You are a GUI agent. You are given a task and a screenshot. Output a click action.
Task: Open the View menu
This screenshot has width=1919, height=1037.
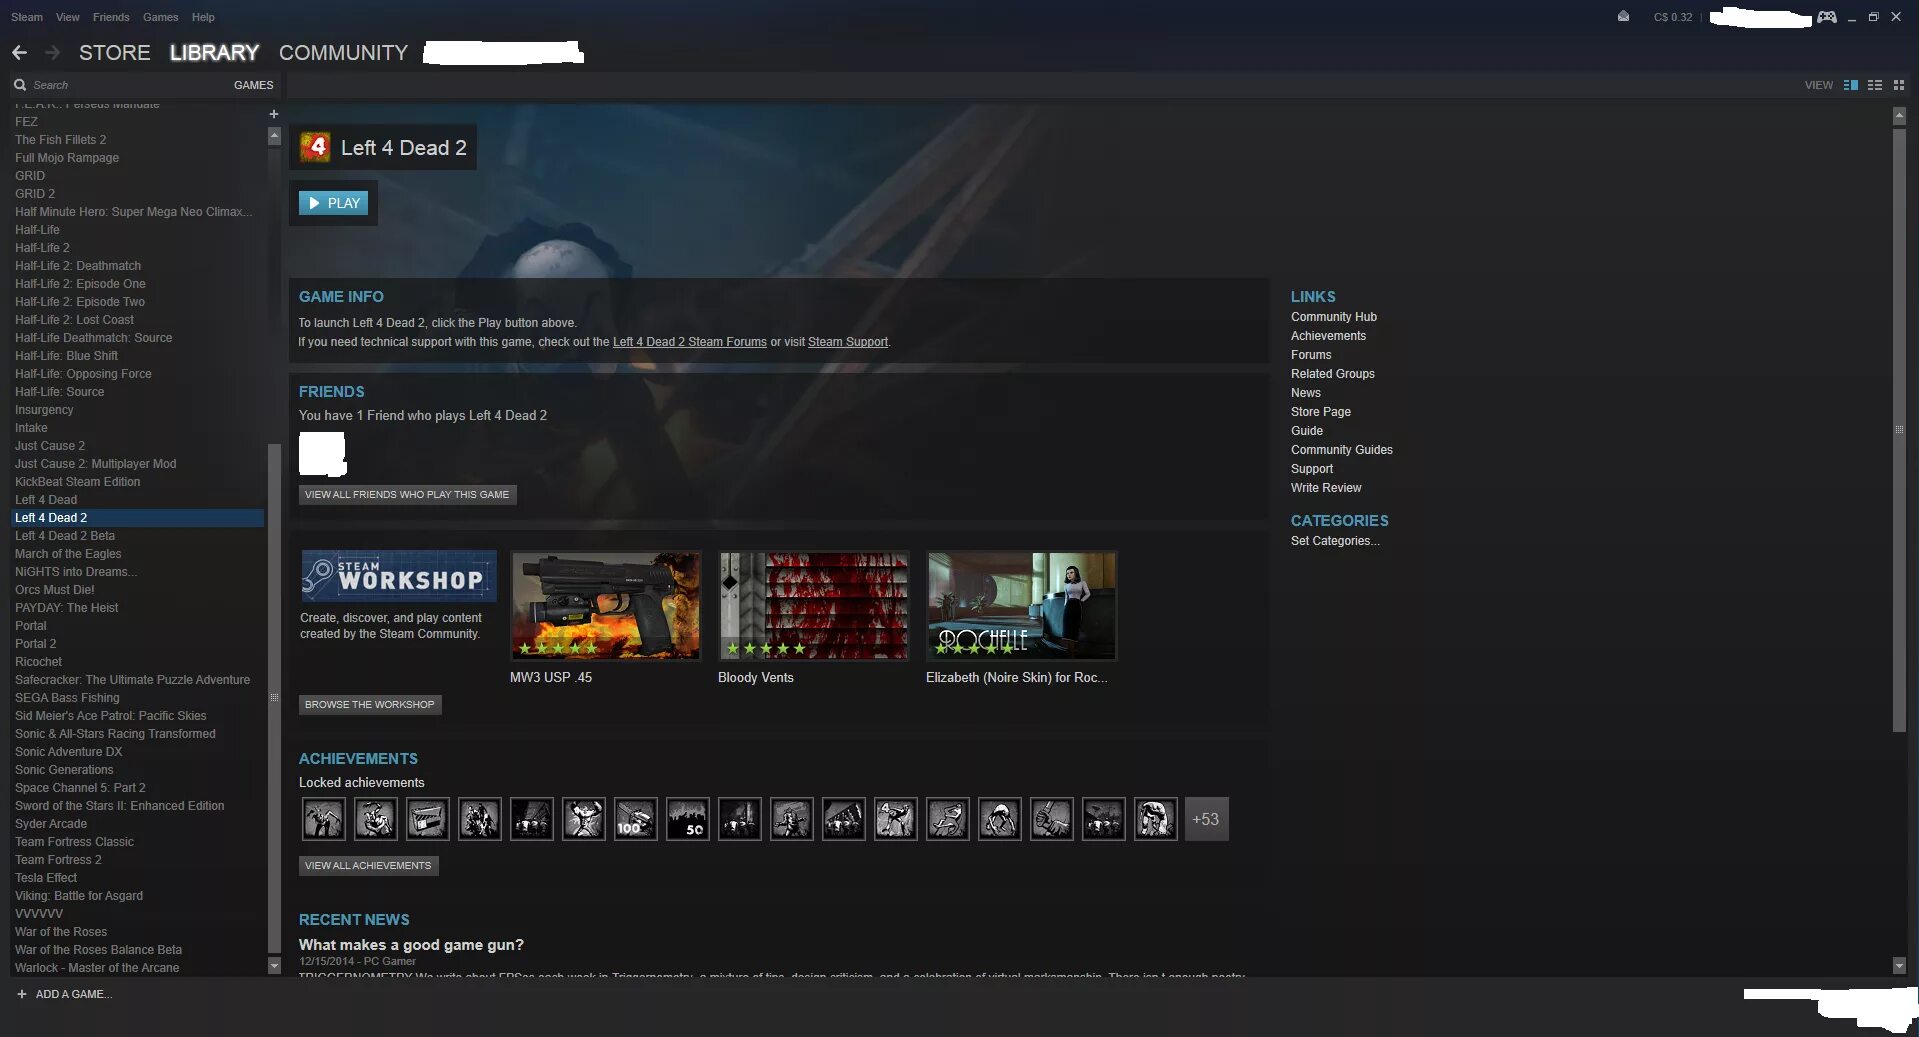(x=68, y=17)
